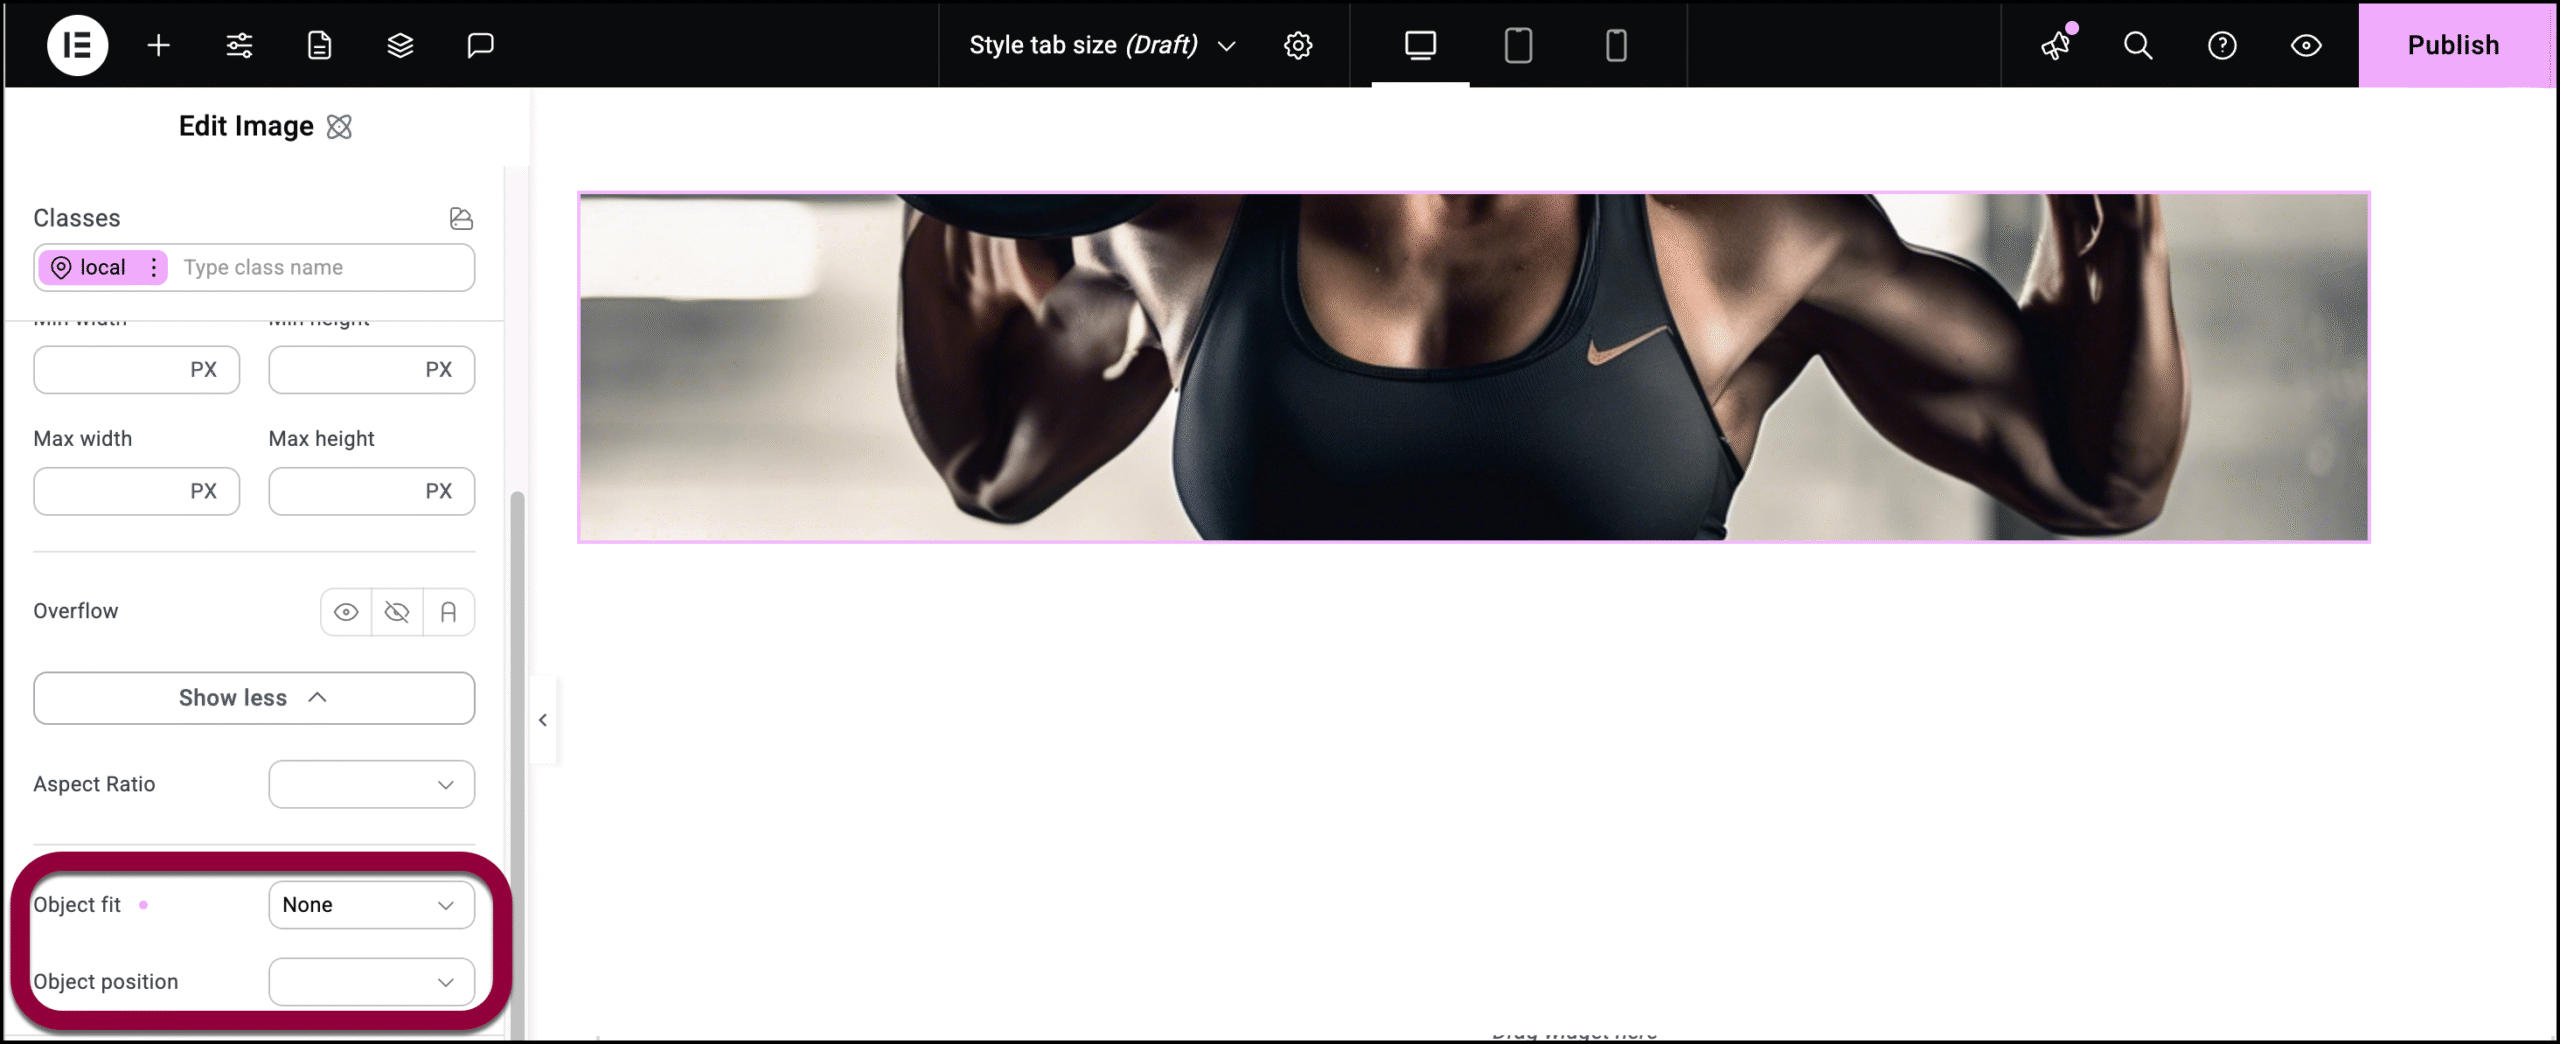Open the notes comment icon
2560x1044 pixels.
pyautogui.click(x=480, y=45)
